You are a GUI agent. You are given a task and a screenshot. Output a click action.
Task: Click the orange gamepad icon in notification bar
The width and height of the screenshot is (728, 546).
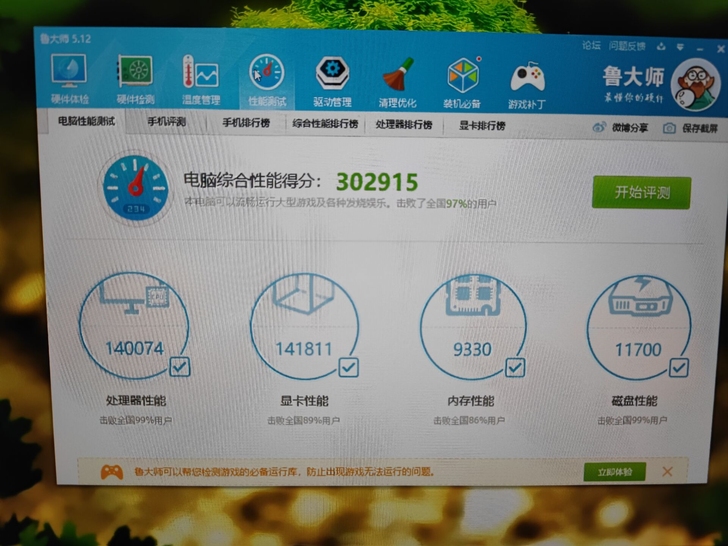pyautogui.click(x=112, y=472)
